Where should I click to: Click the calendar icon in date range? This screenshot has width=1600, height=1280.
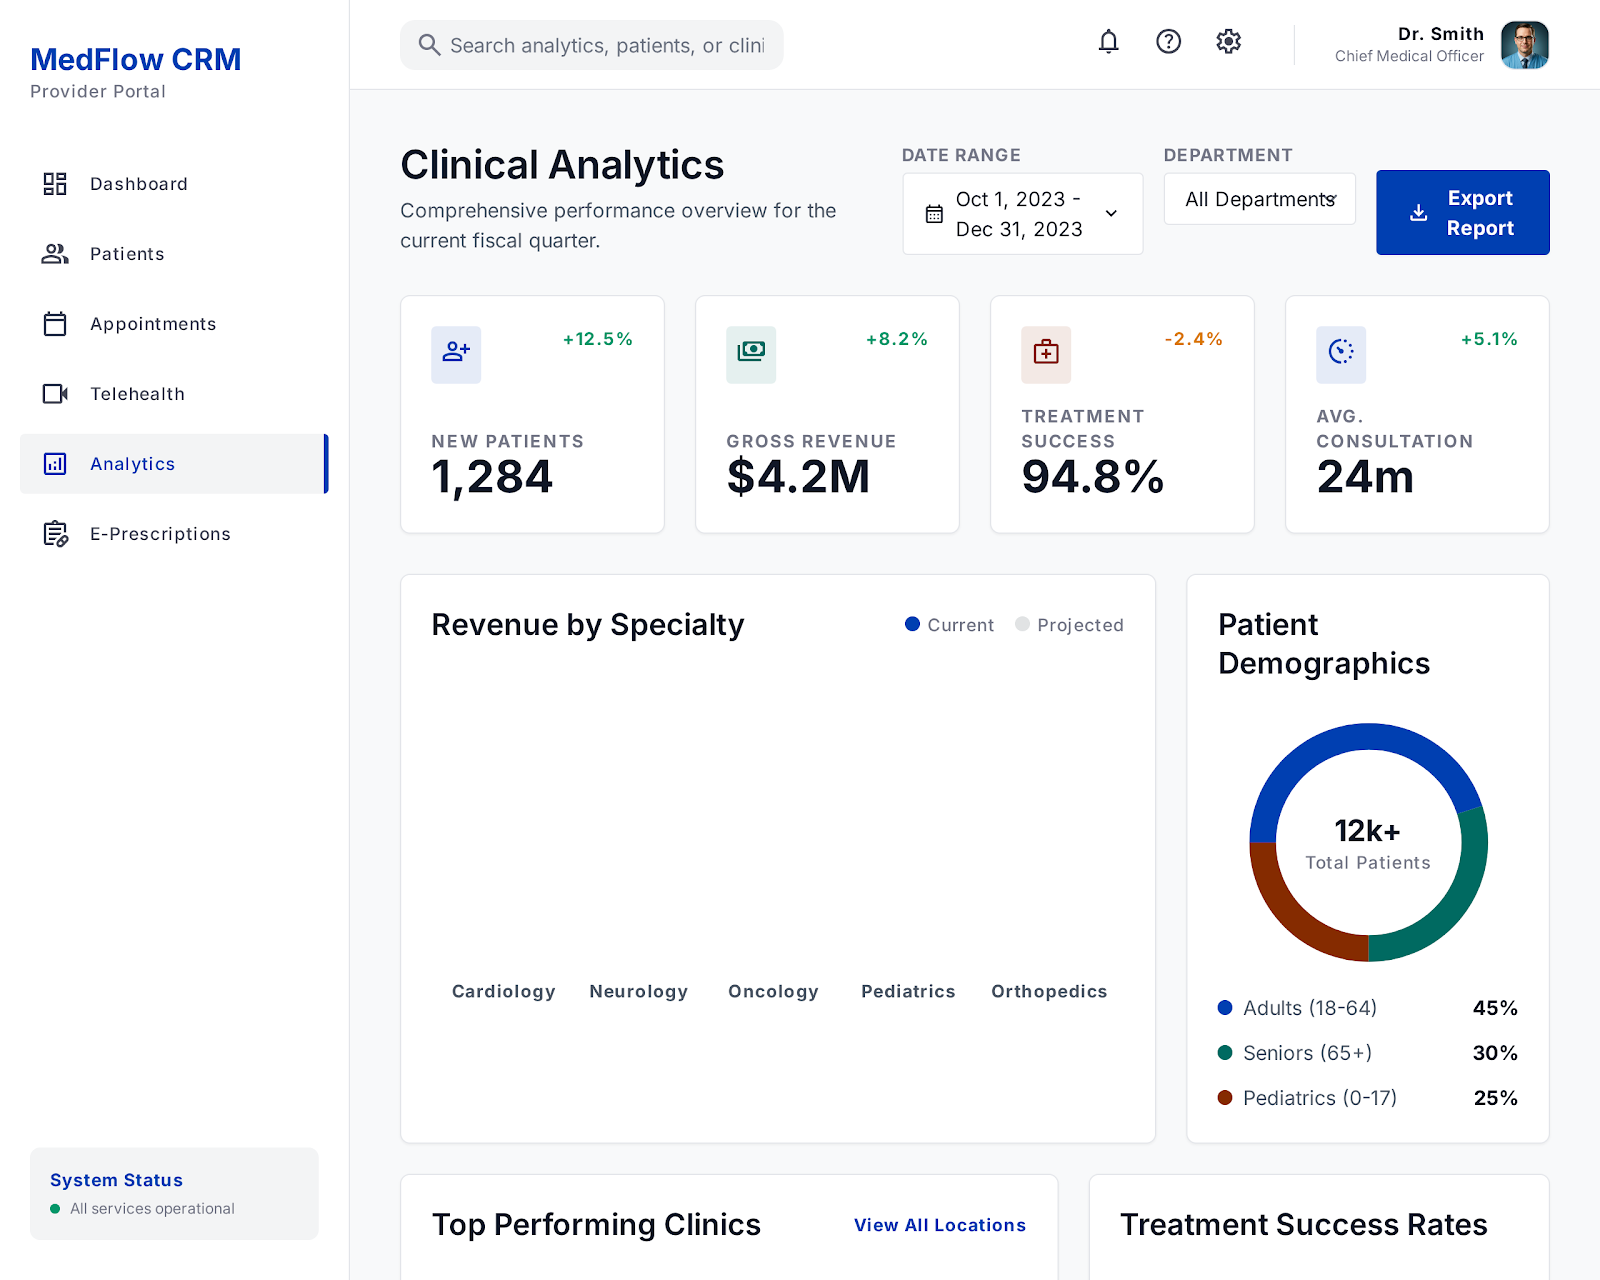point(934,214)
